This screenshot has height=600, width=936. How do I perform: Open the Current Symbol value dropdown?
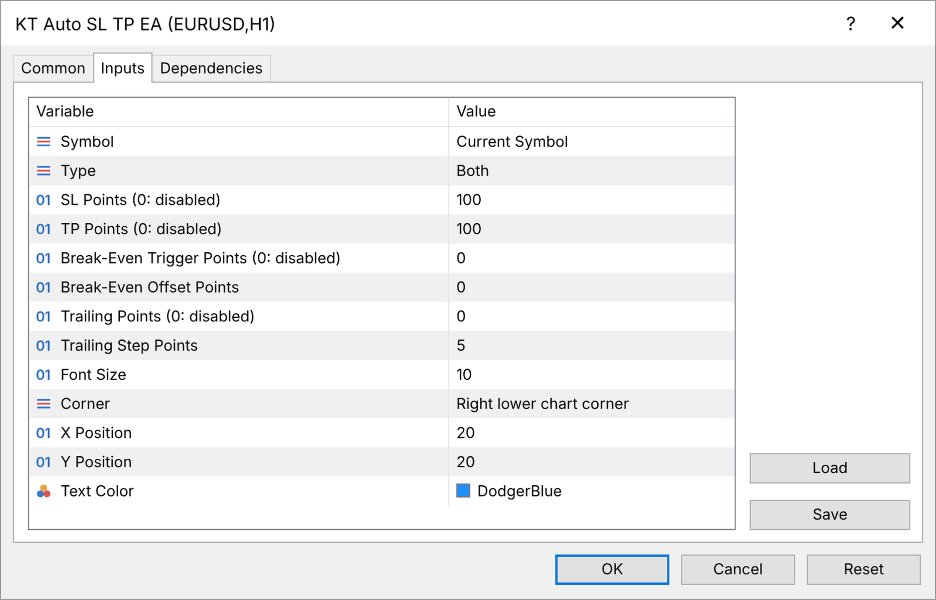[592, 141]
